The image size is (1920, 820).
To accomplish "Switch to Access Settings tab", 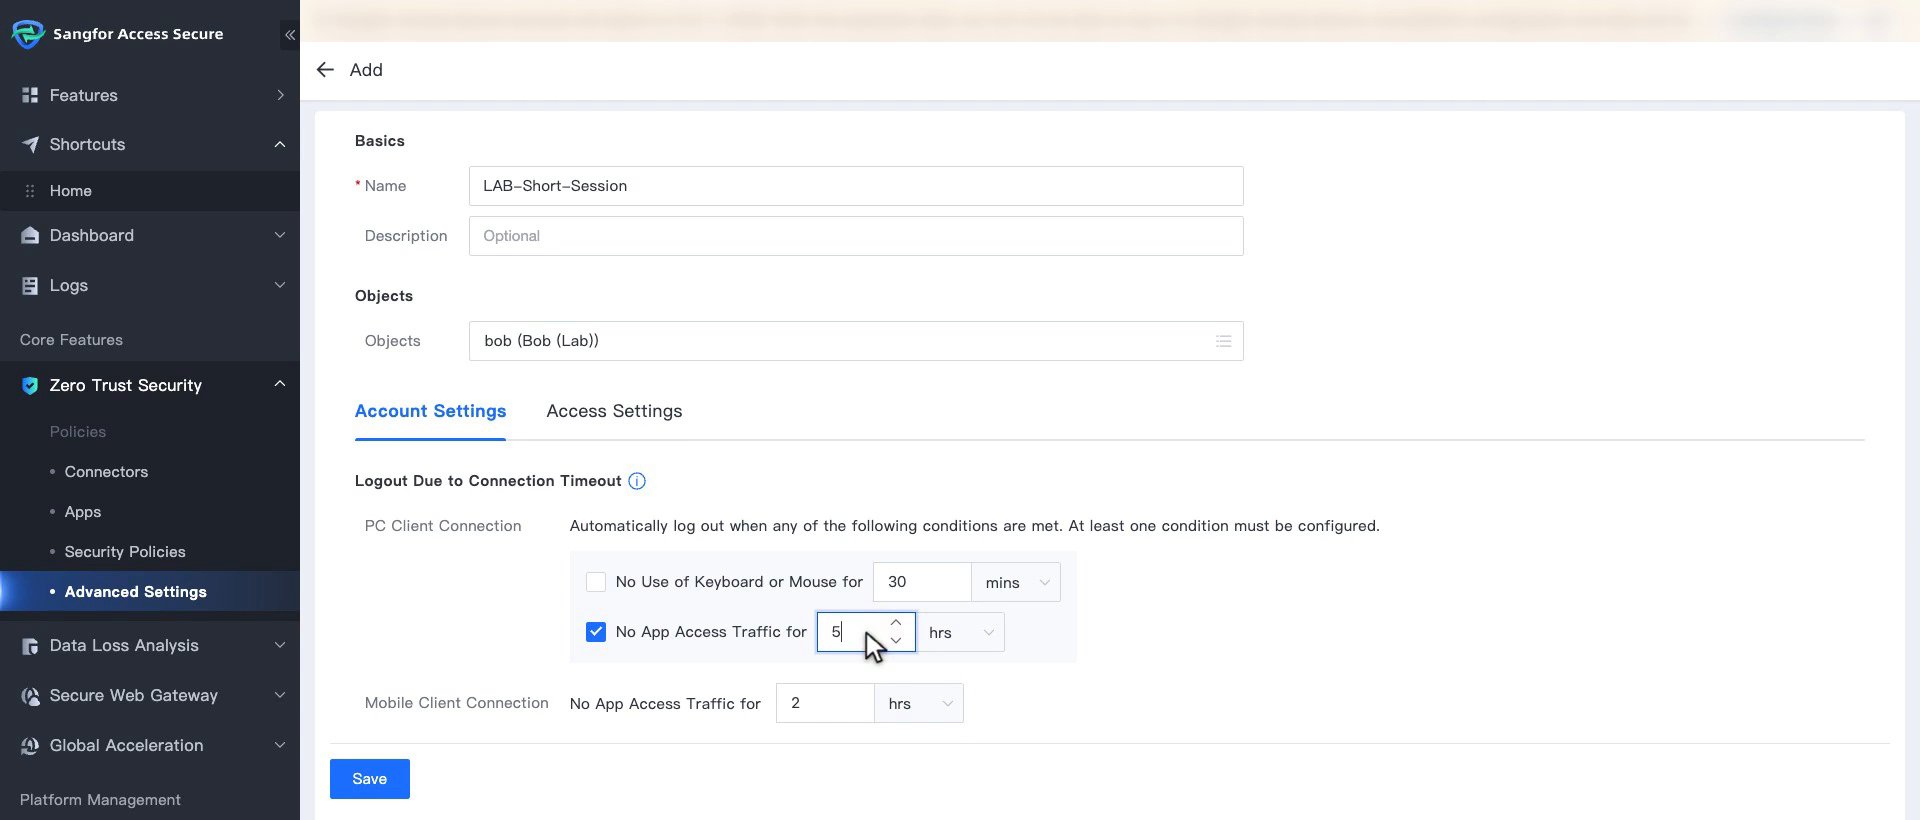I will coord(614,411).
